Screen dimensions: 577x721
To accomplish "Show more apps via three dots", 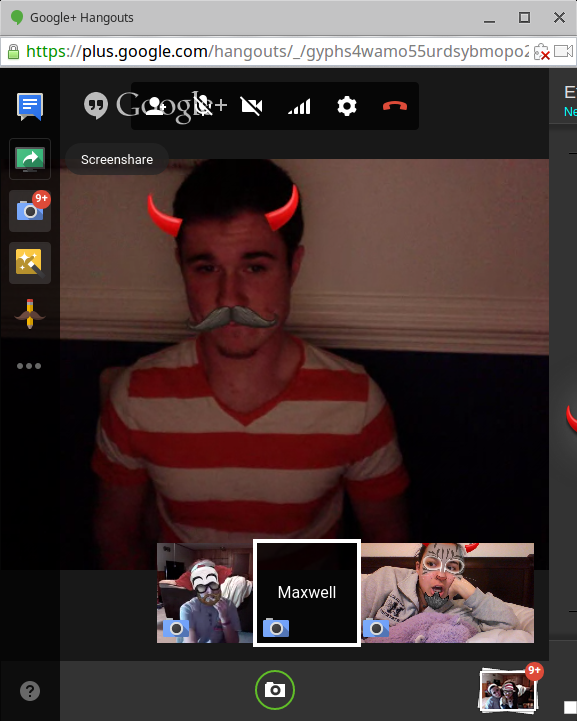I will pos(29,366).
